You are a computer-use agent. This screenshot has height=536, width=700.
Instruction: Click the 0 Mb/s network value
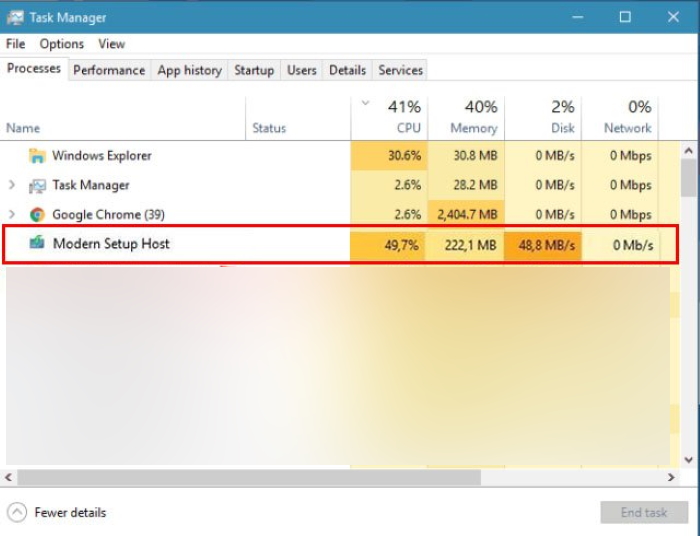pos(633,245)
